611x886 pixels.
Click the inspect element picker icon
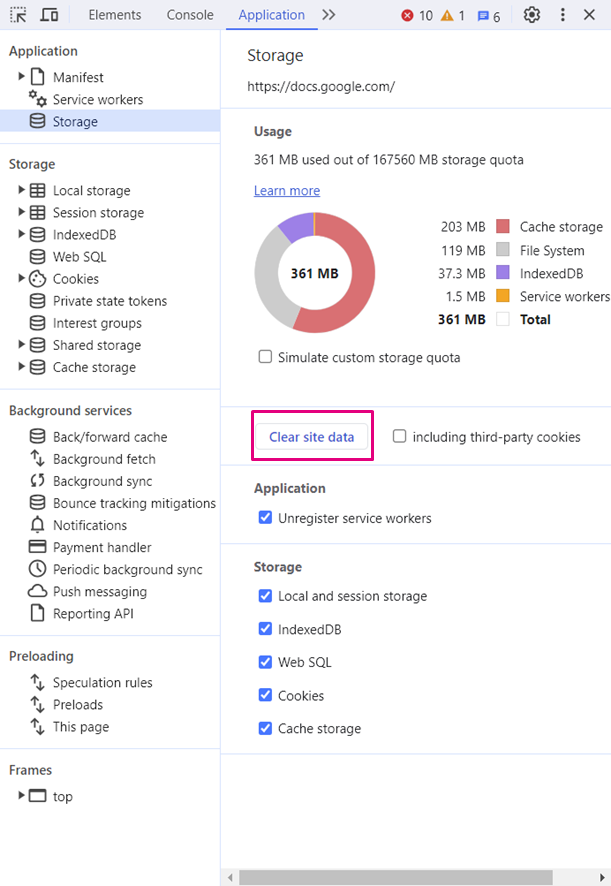point(20,15)
